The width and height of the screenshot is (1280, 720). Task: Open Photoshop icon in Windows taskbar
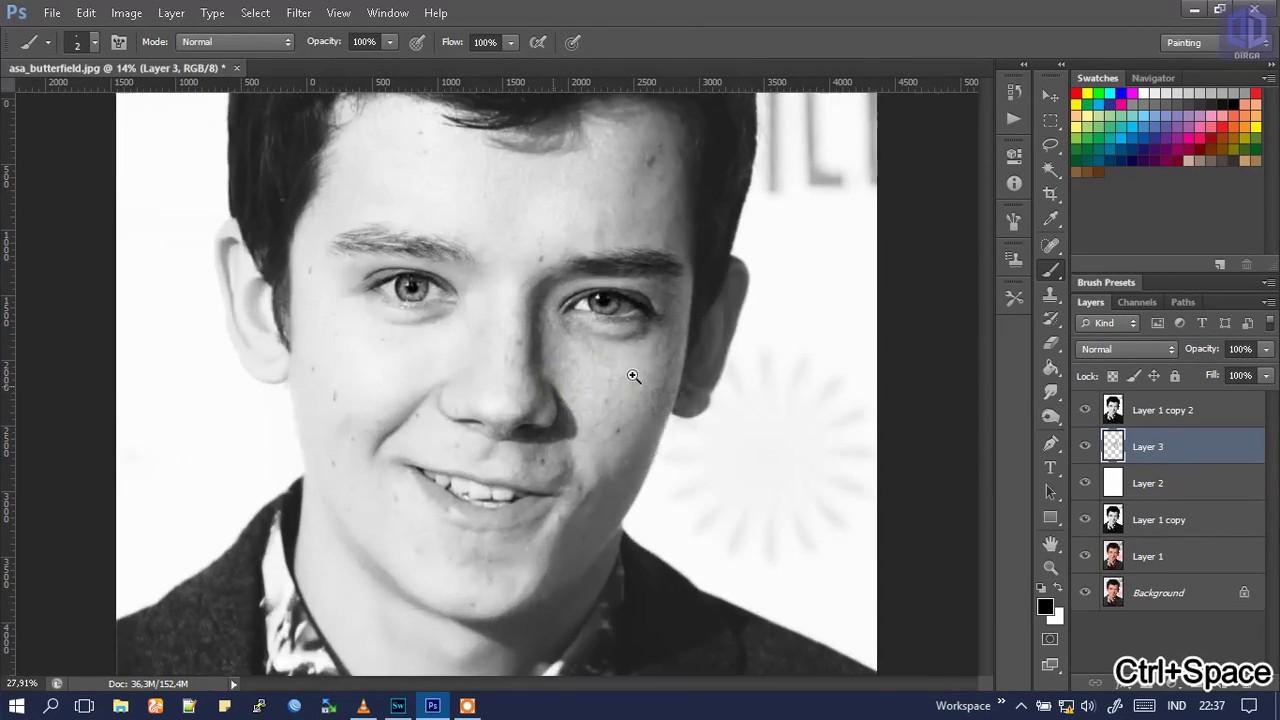(x=432, y=706)
